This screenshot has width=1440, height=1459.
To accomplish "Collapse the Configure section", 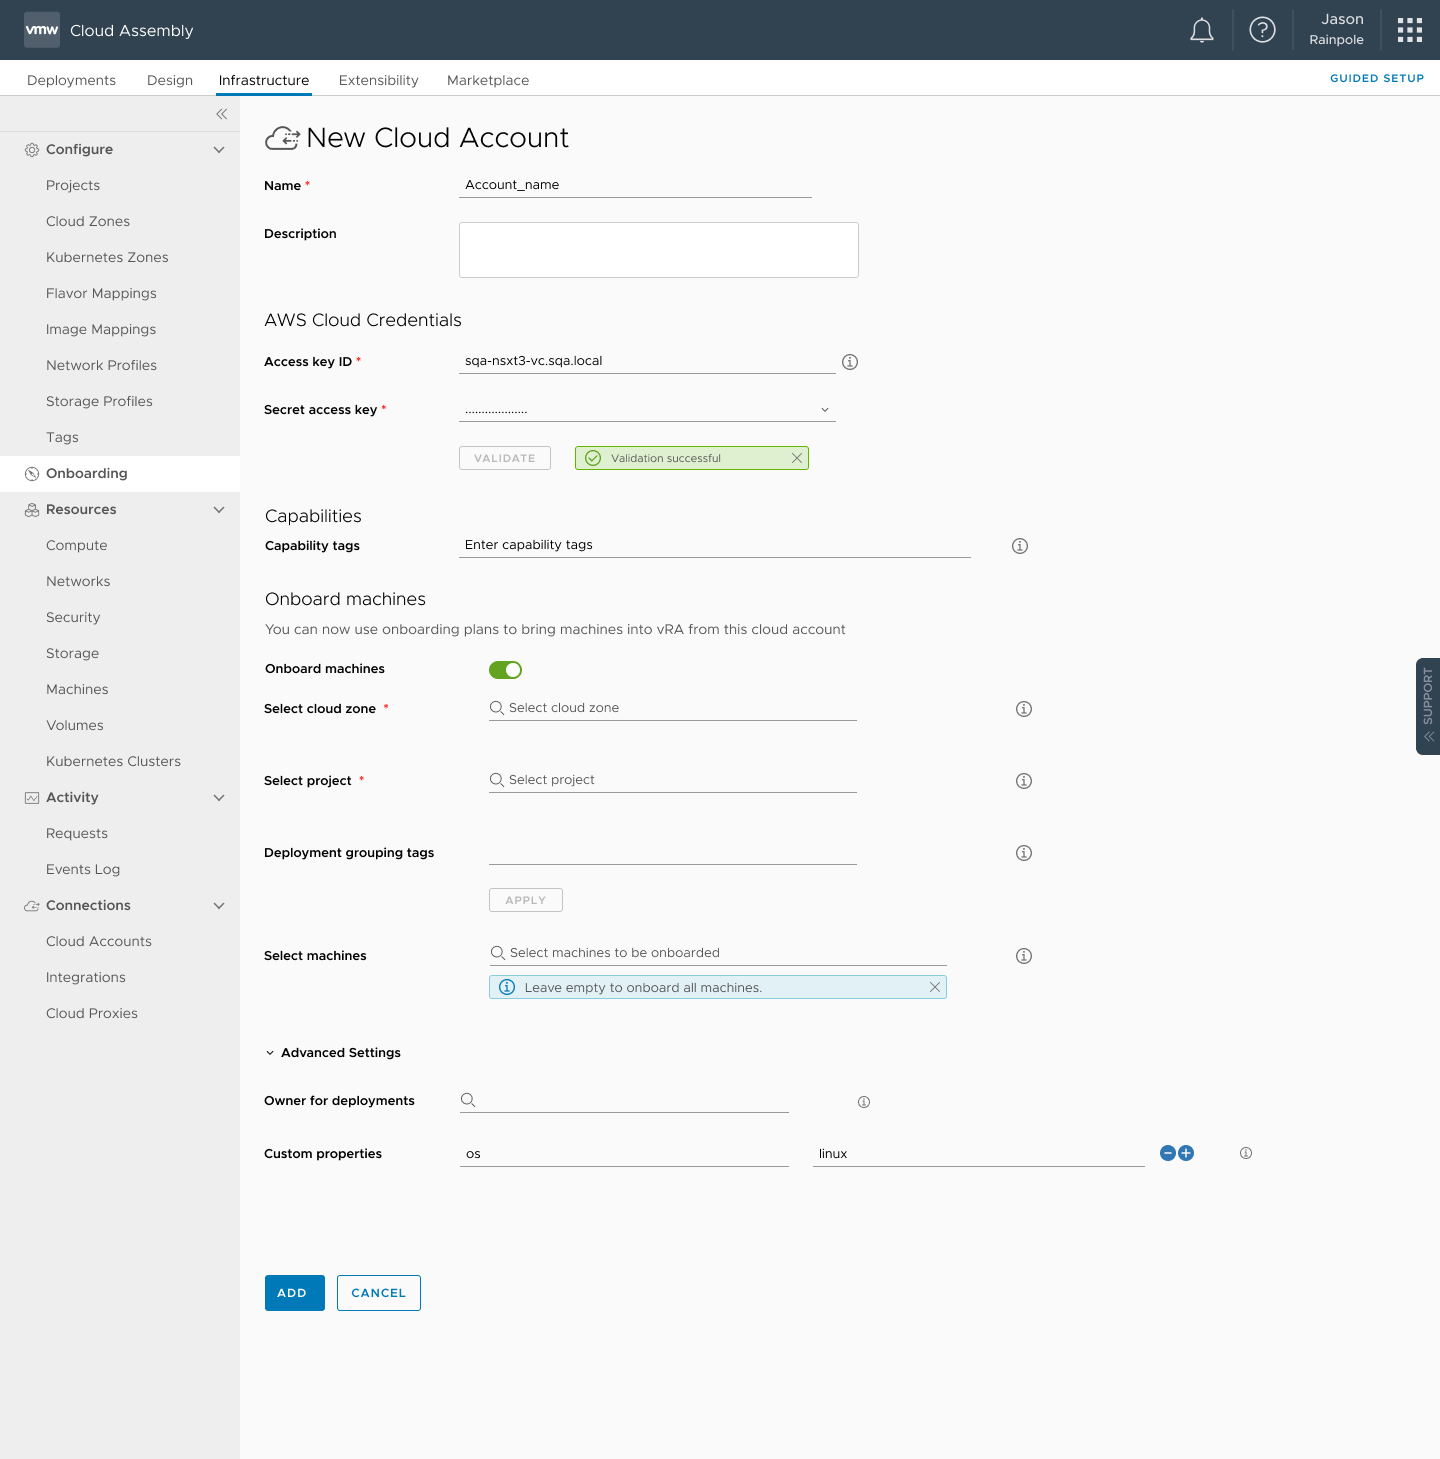I will click(x=219, y=150).
